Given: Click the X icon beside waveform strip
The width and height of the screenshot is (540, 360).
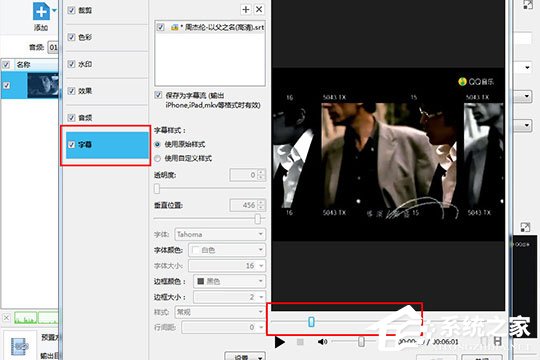Looking at the screenshot, I should coord(6,317).
